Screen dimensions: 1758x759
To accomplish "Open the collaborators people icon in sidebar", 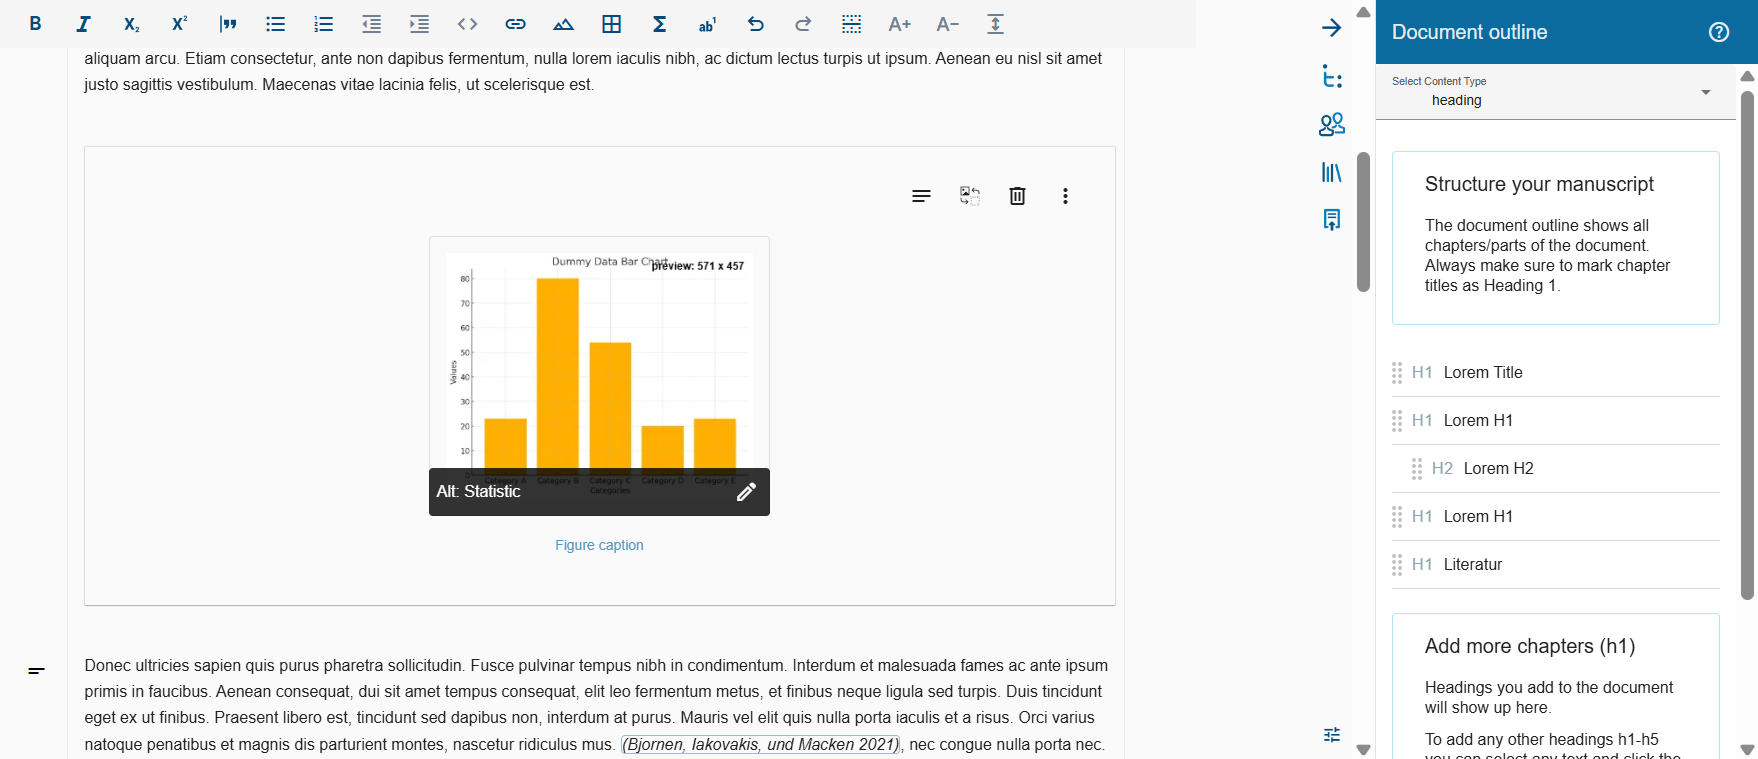I will coord(1331,124).
